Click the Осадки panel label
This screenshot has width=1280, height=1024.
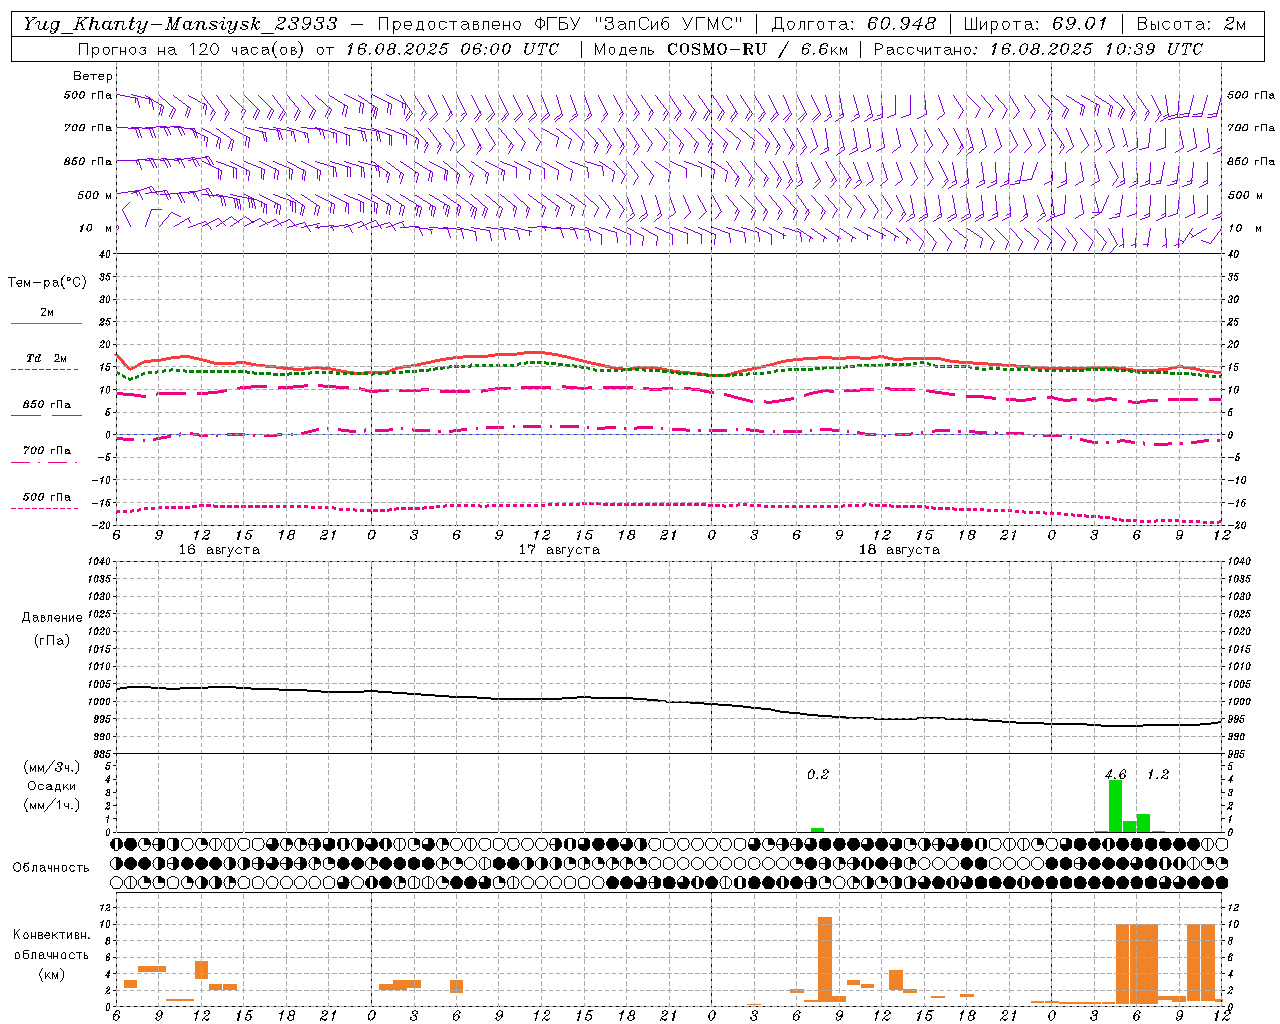(51, 786)
